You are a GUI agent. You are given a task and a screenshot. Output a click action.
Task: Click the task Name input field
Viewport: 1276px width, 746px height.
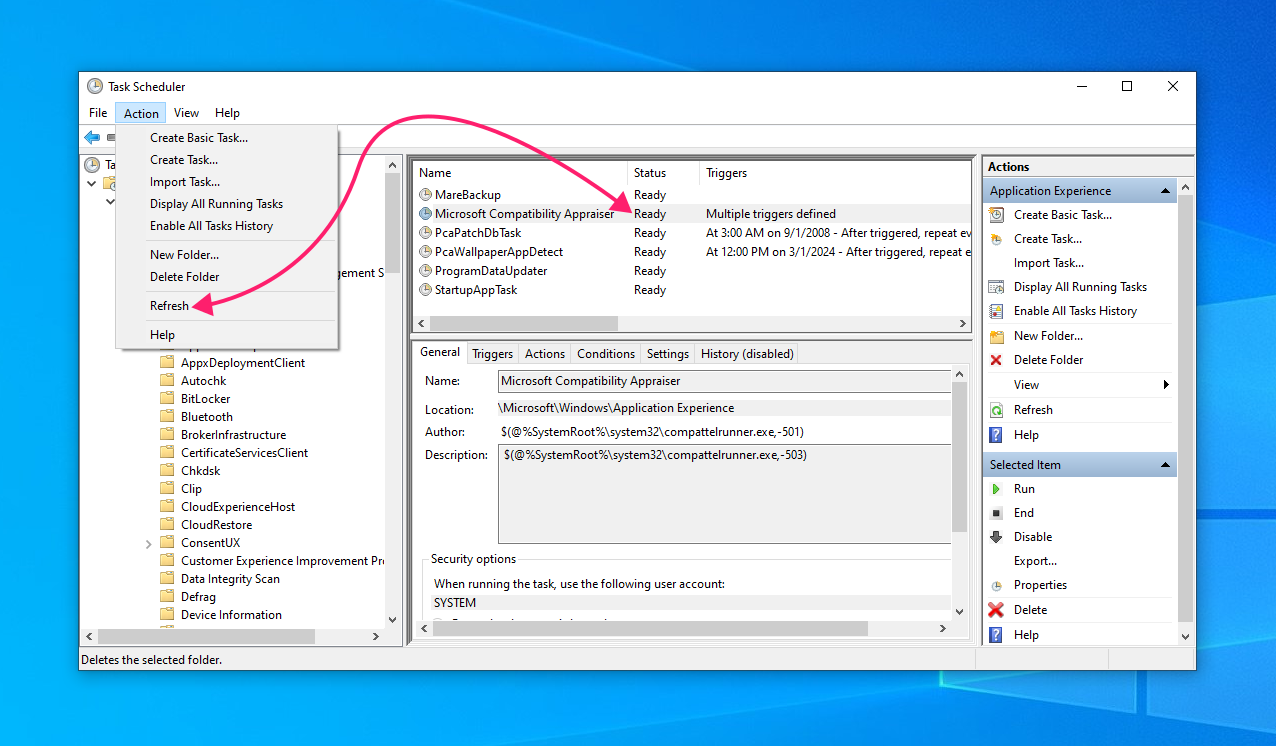click(724, 381)
